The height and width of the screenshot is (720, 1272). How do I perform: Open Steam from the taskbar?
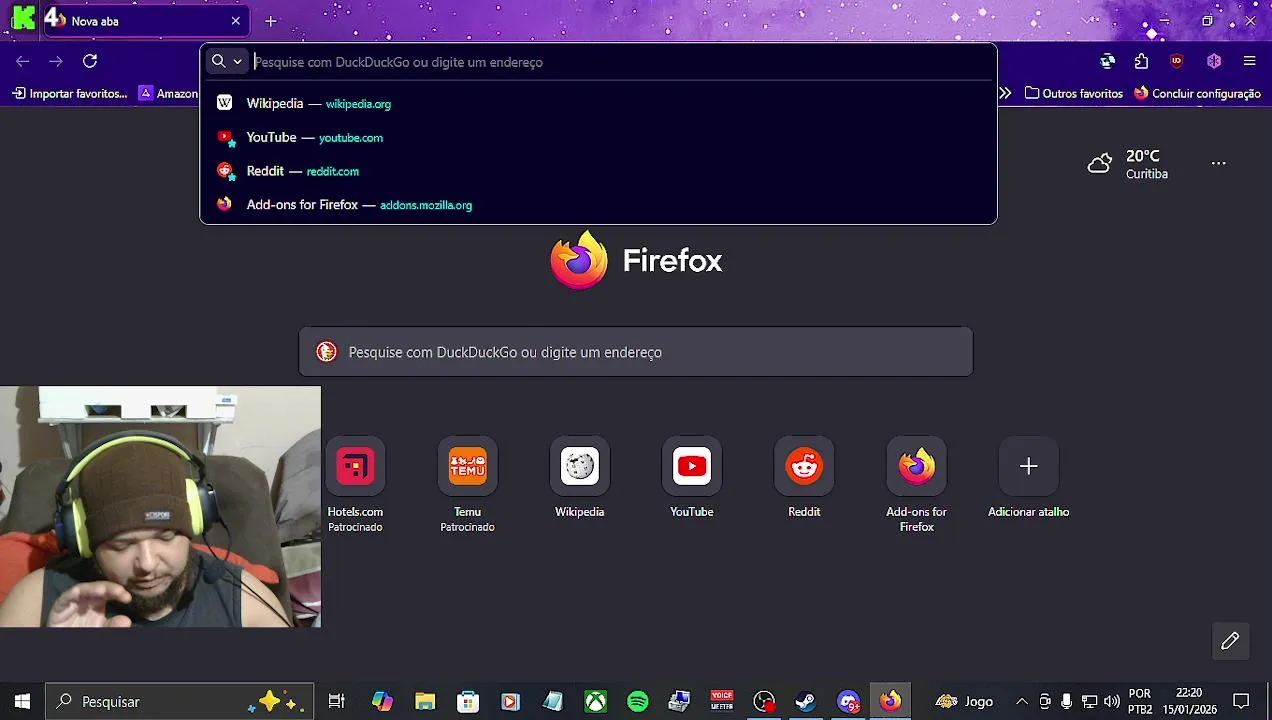tap(806, 702)
